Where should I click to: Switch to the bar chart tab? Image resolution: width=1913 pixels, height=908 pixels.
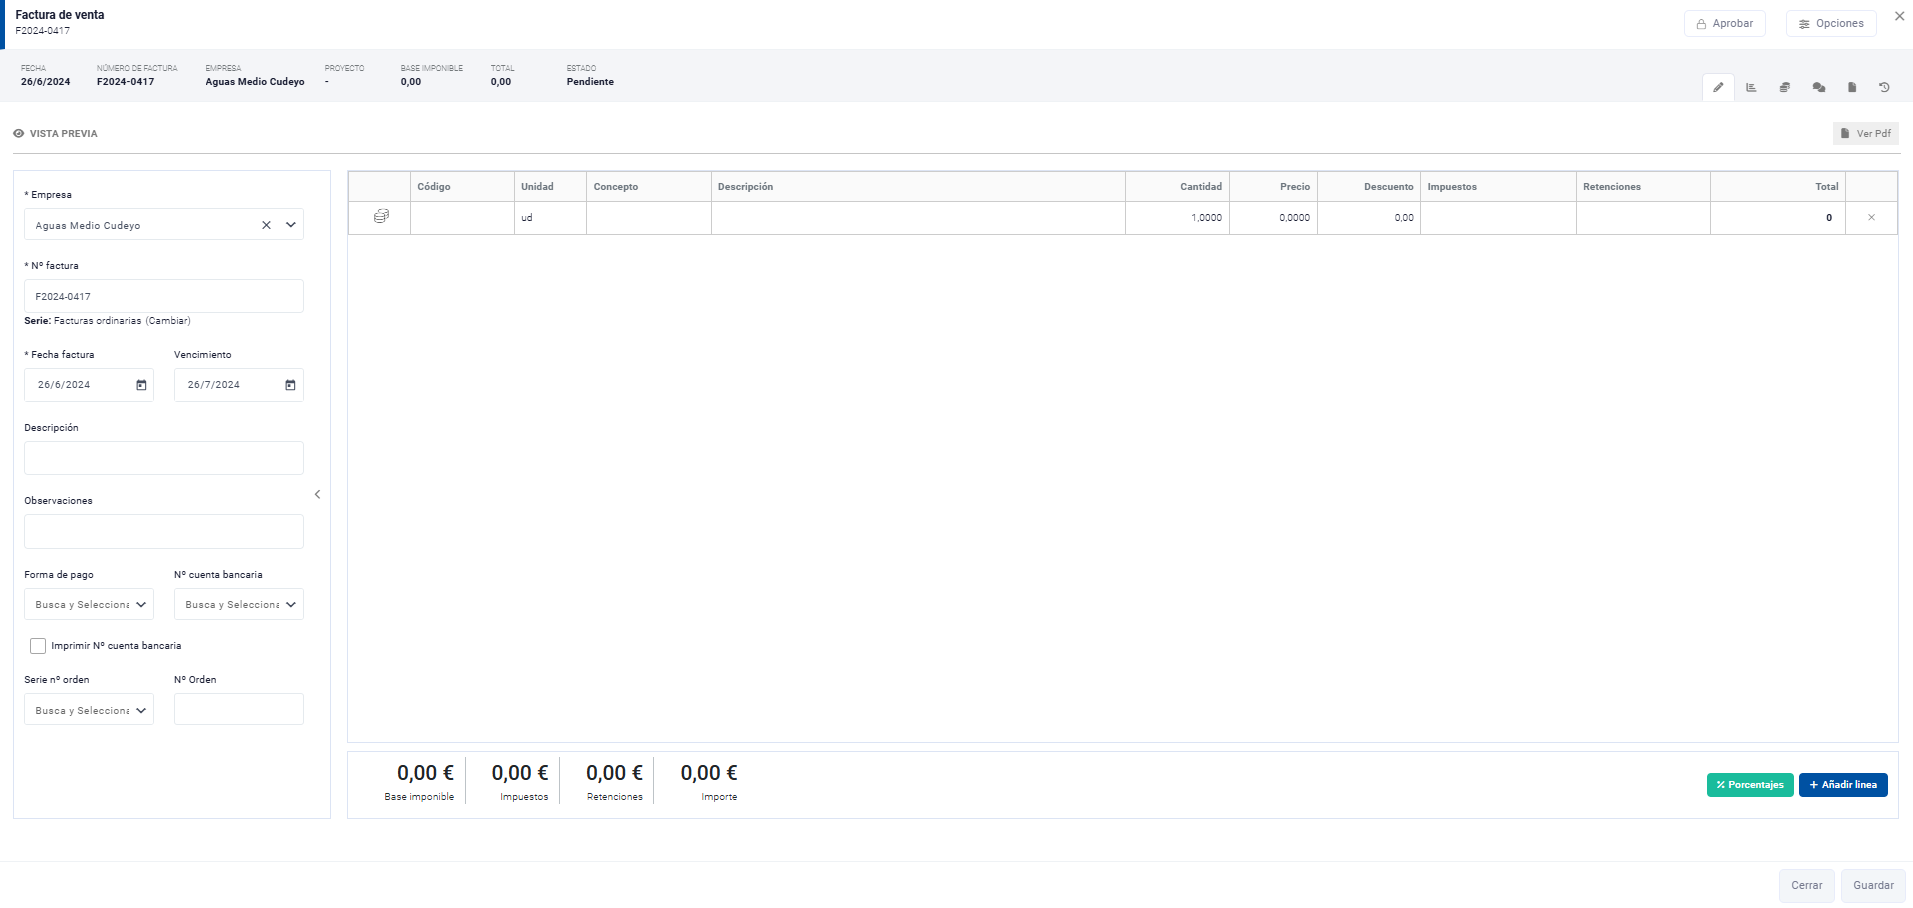click(x=1751, y=87)
